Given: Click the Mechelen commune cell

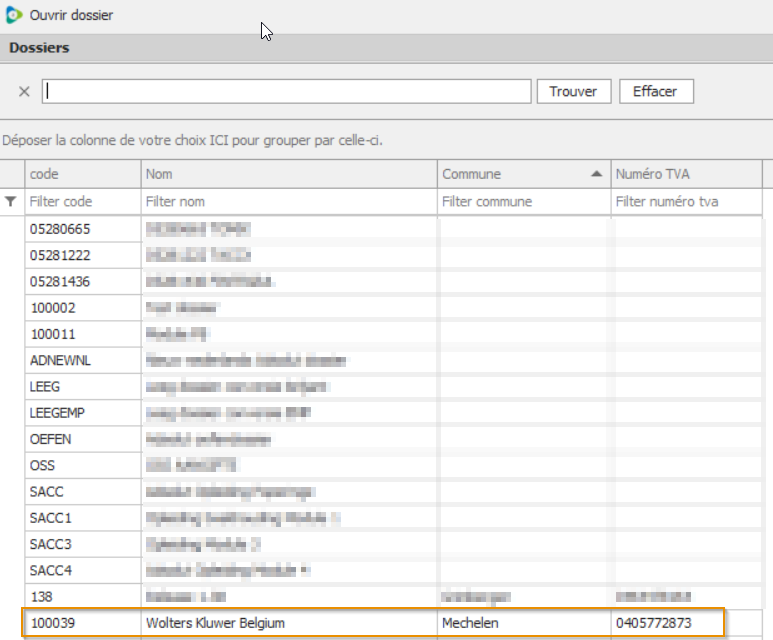Looking at the screenshot, I should (524, 623).
